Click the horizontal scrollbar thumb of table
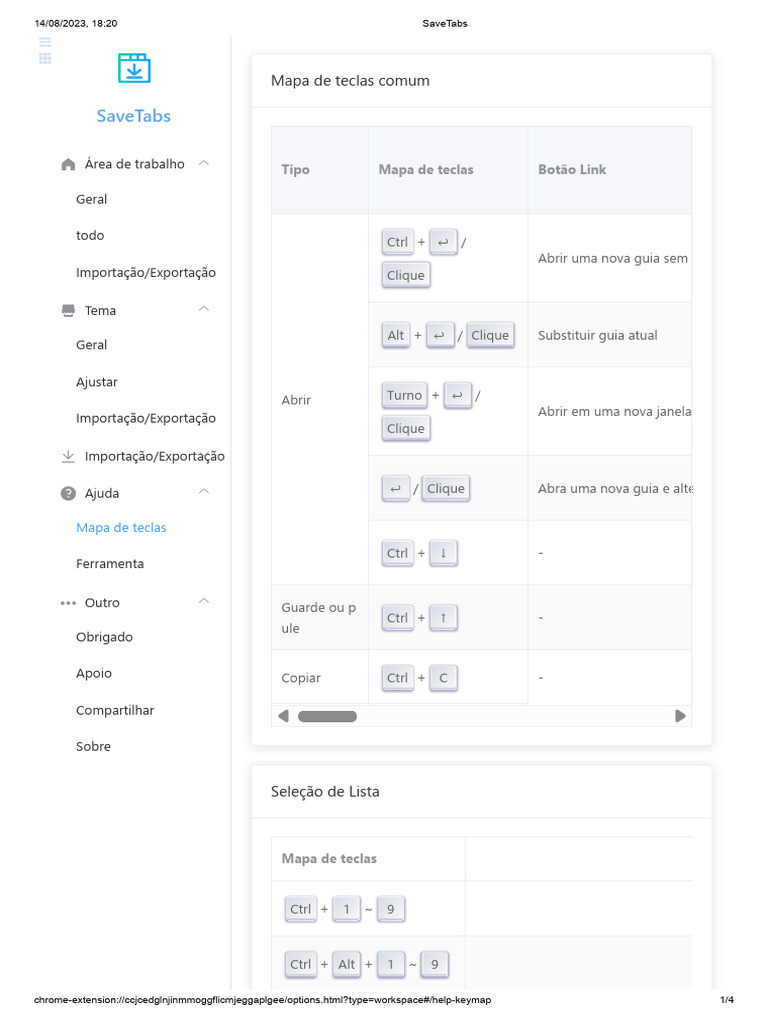This screenshot has height=1024, width=768. (x=327, y=716)
